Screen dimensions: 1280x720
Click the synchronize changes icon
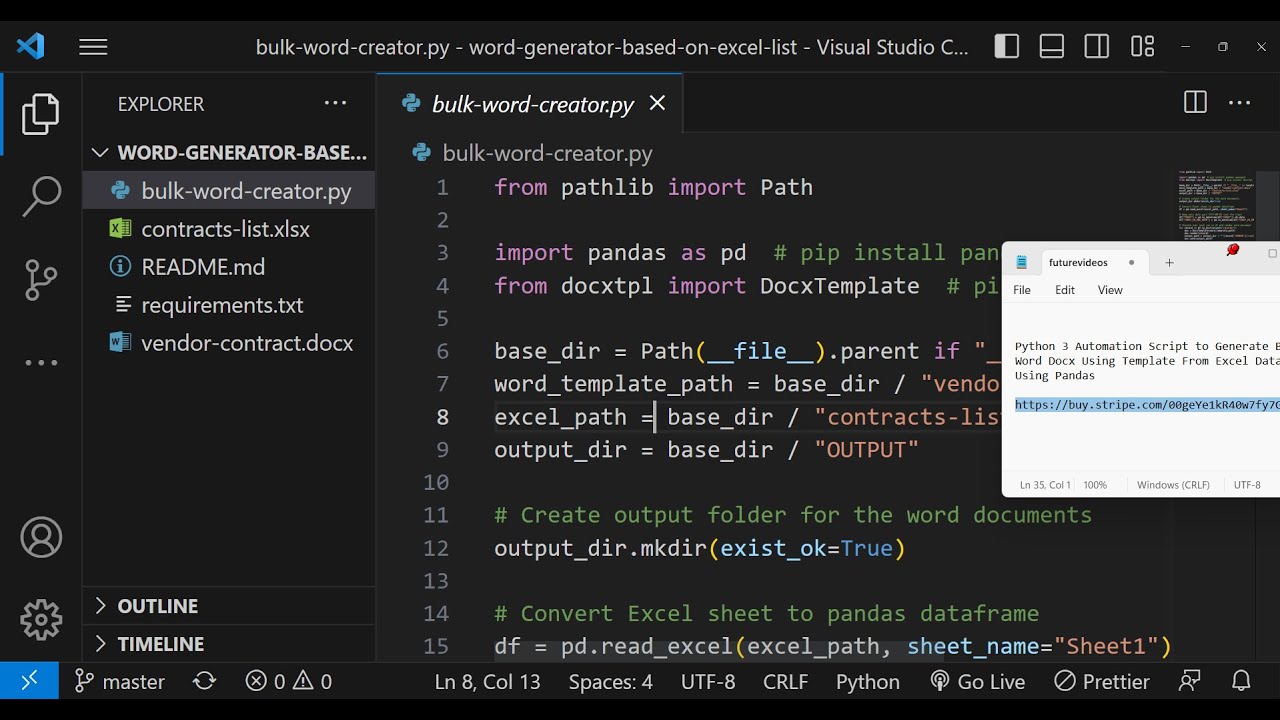(204, 682)
